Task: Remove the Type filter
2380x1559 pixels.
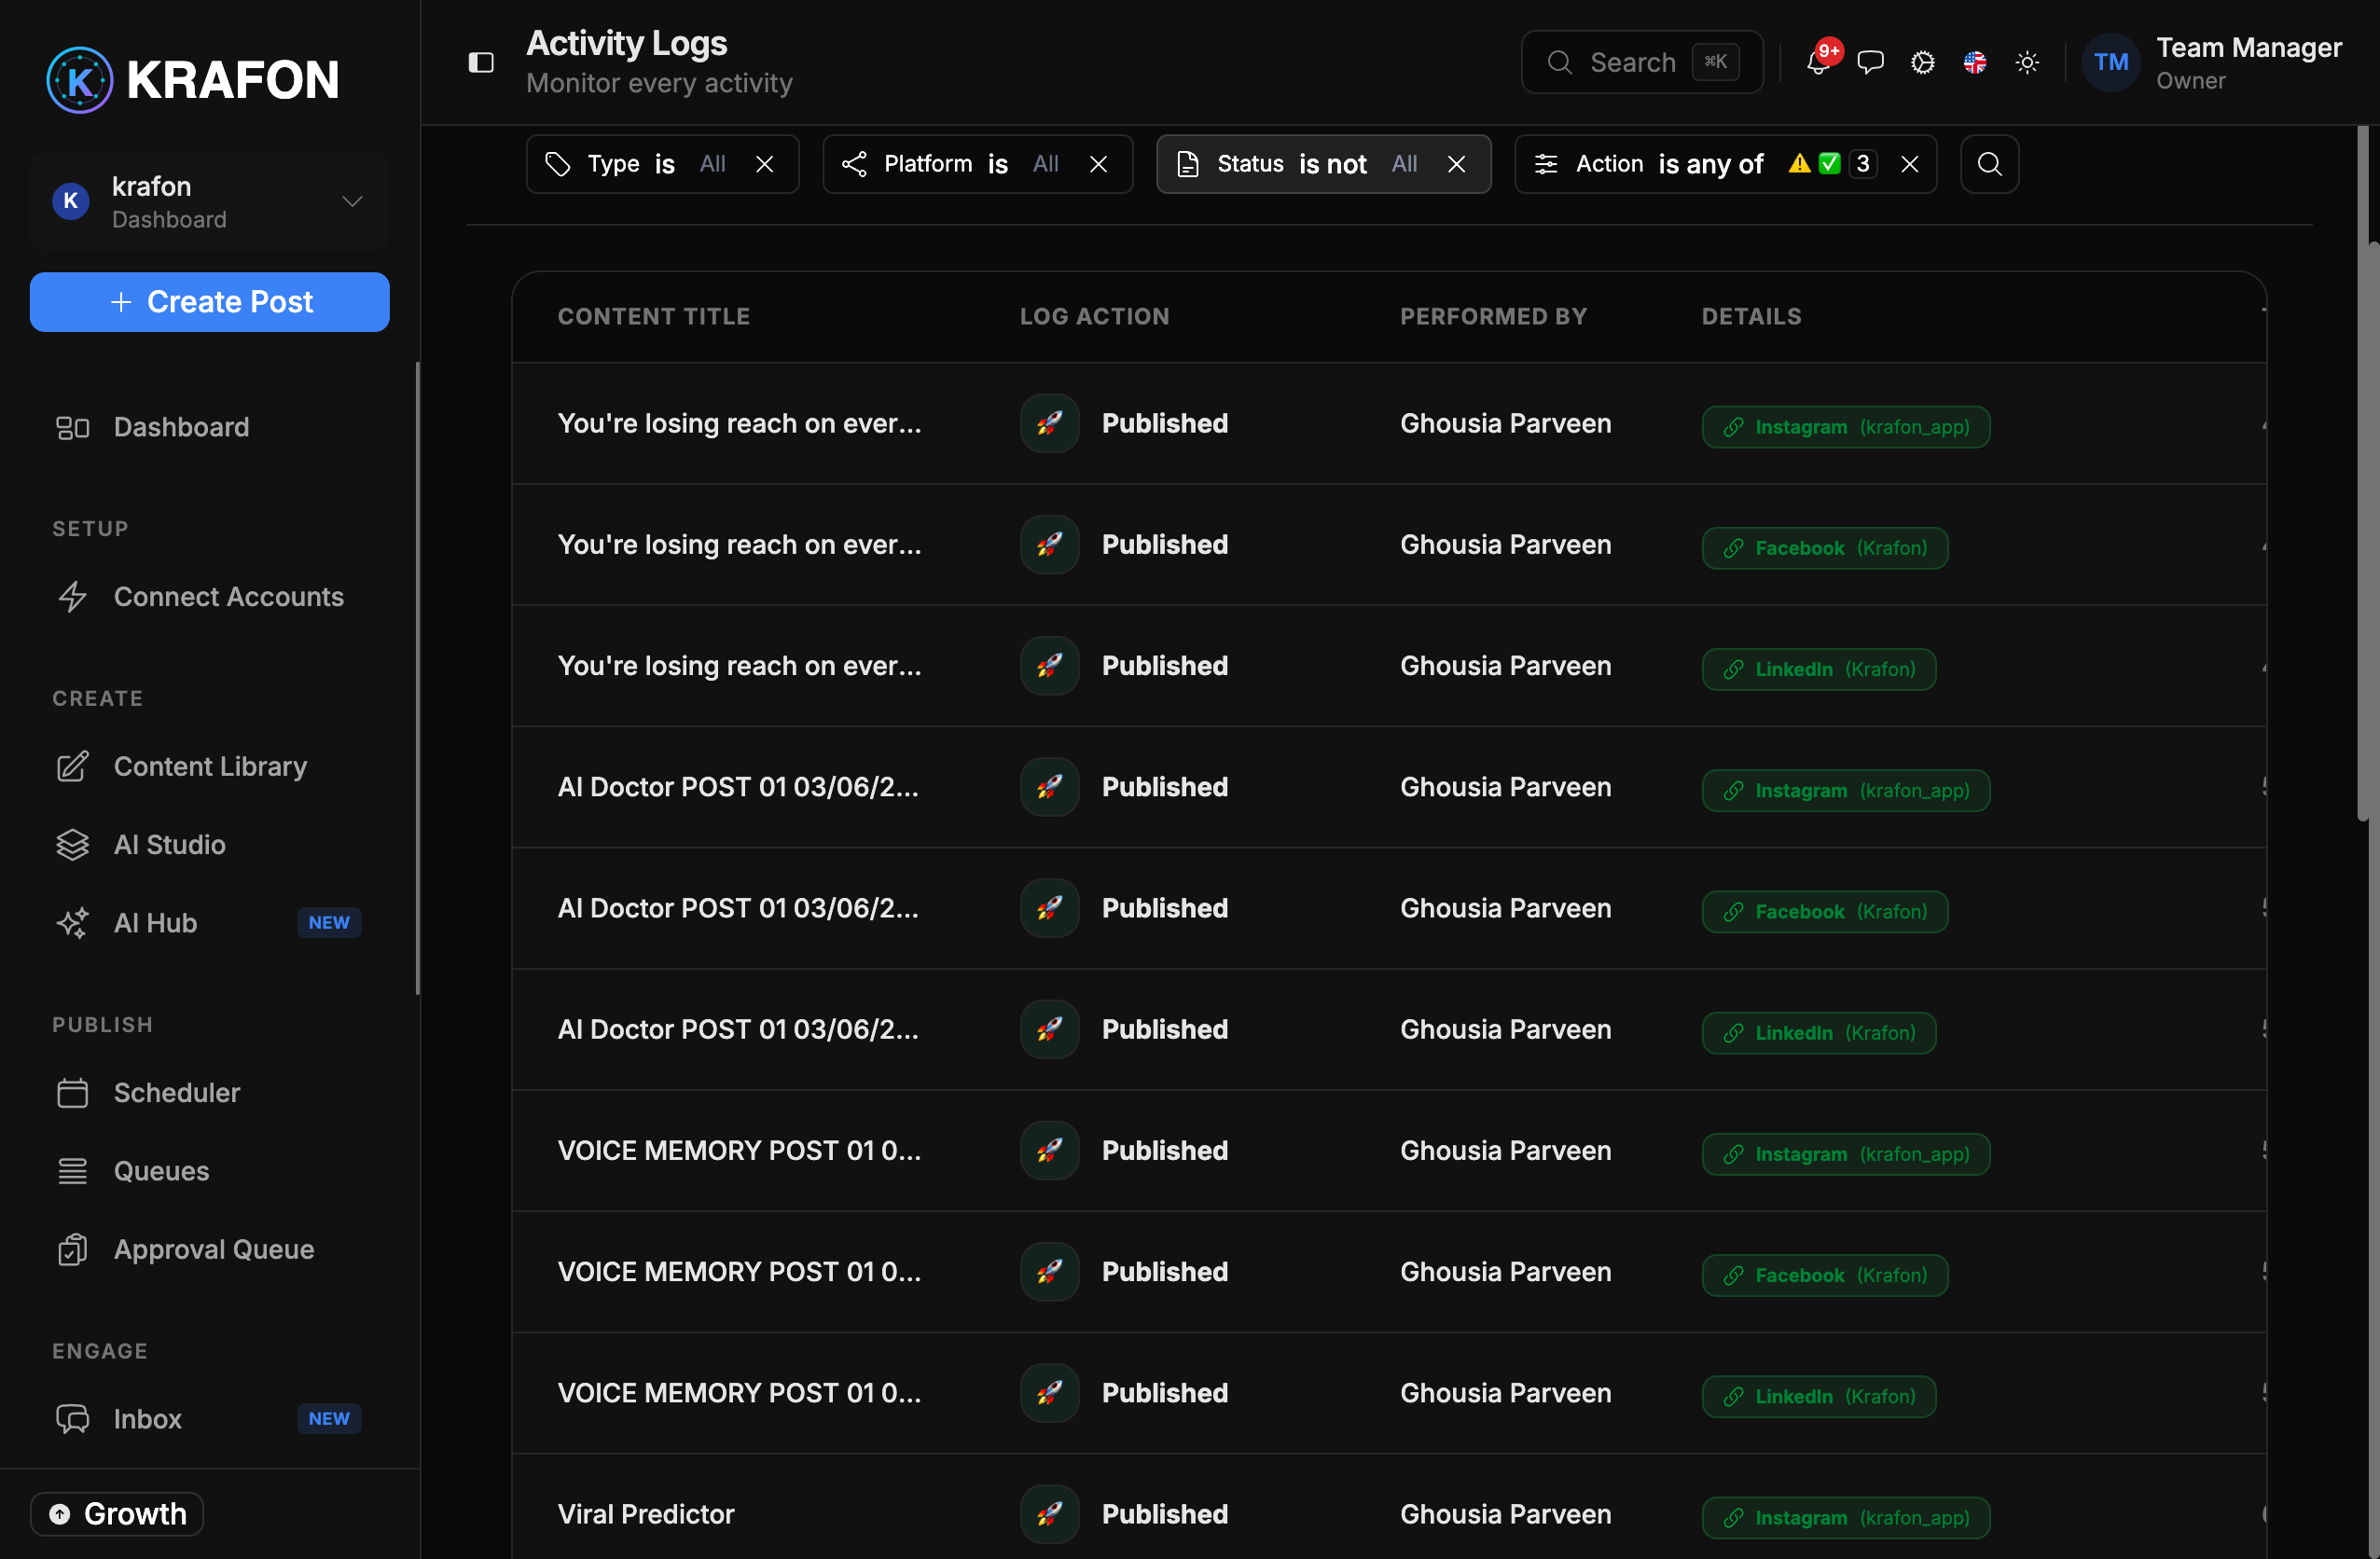Action: coord(765,164)
